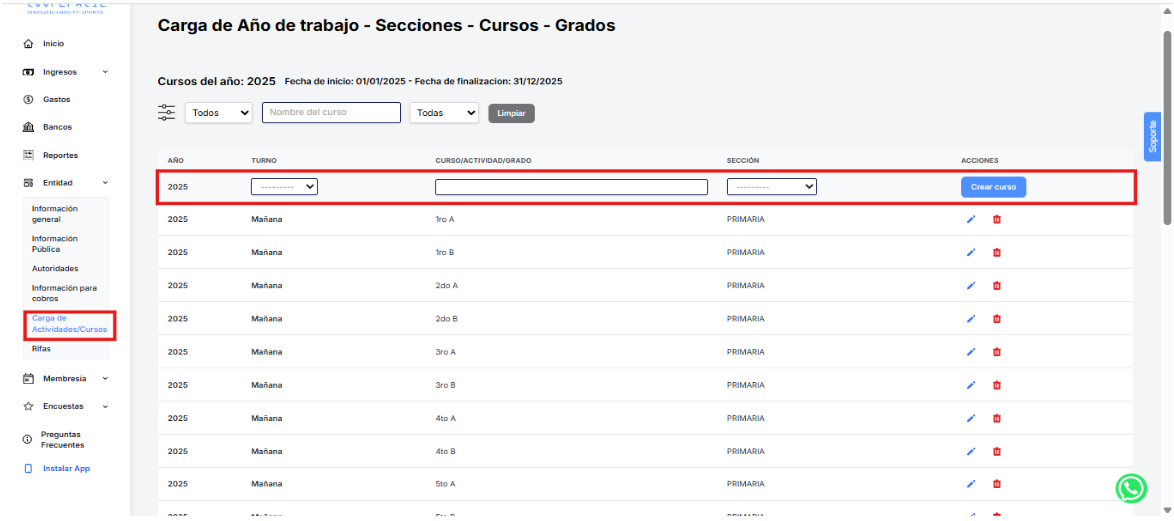Viewport: 1174px width, 521px height.
Task: Click the filter sliders icon
Action: point(167,113)
